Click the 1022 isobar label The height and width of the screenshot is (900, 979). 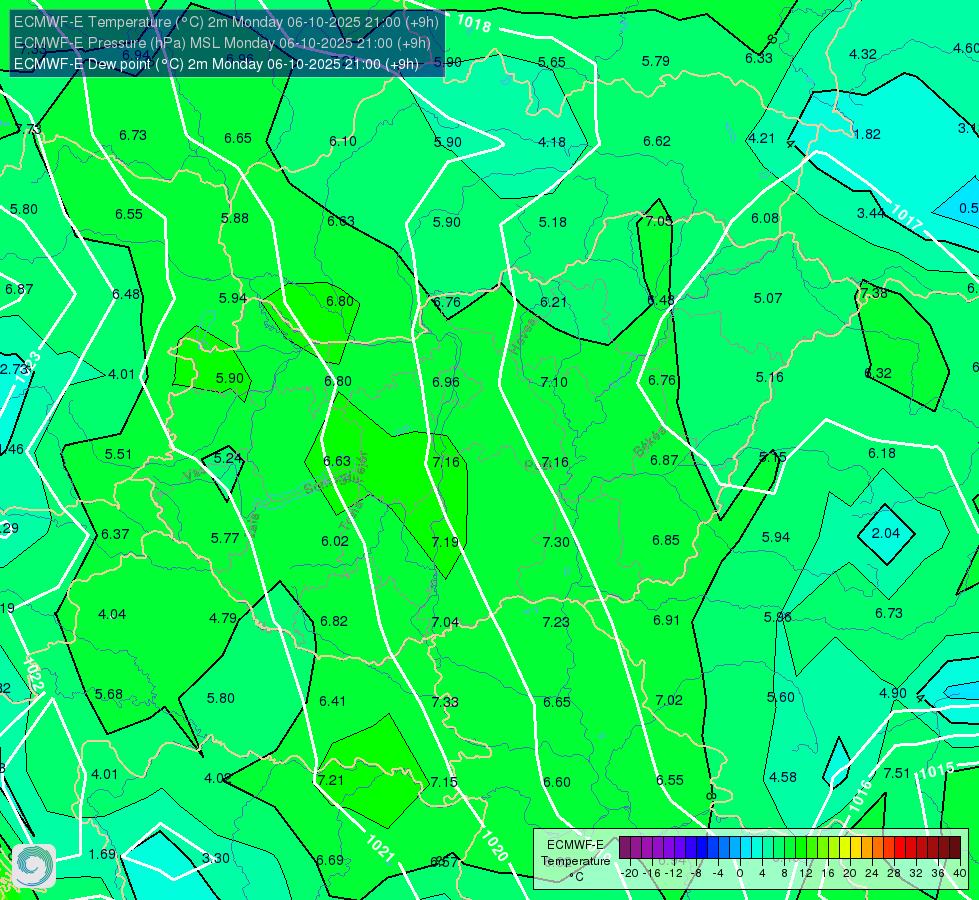34,675
